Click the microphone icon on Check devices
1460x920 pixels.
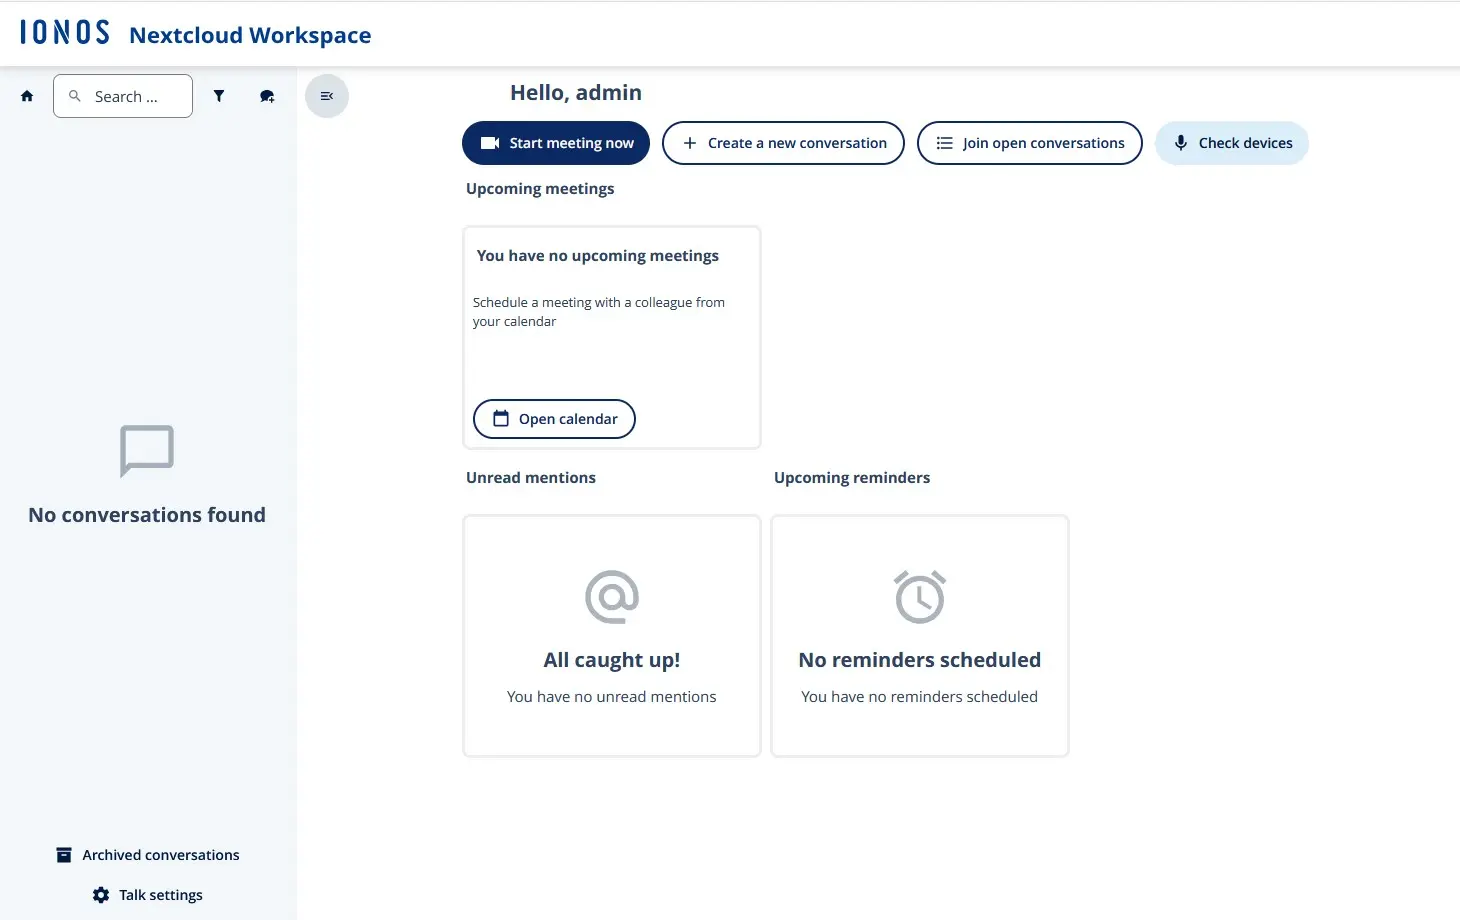point(1181,142)
